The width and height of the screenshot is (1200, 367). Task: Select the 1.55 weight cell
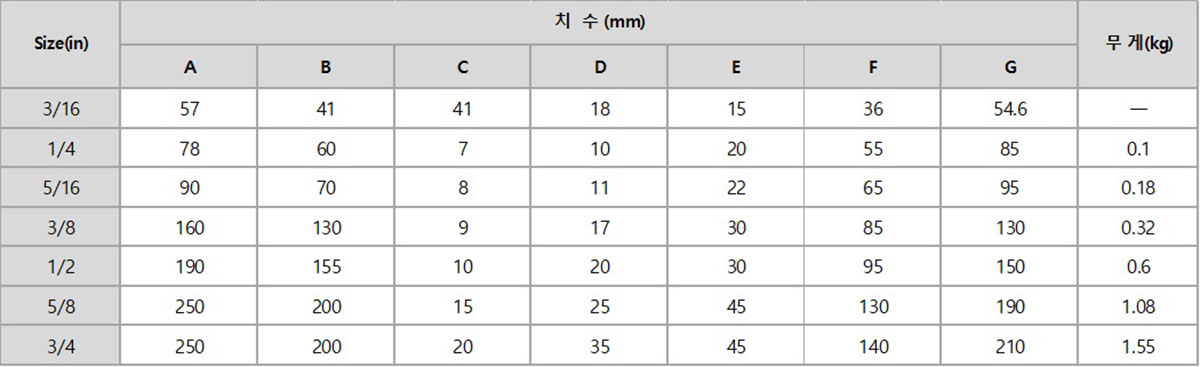[1138, 346]
